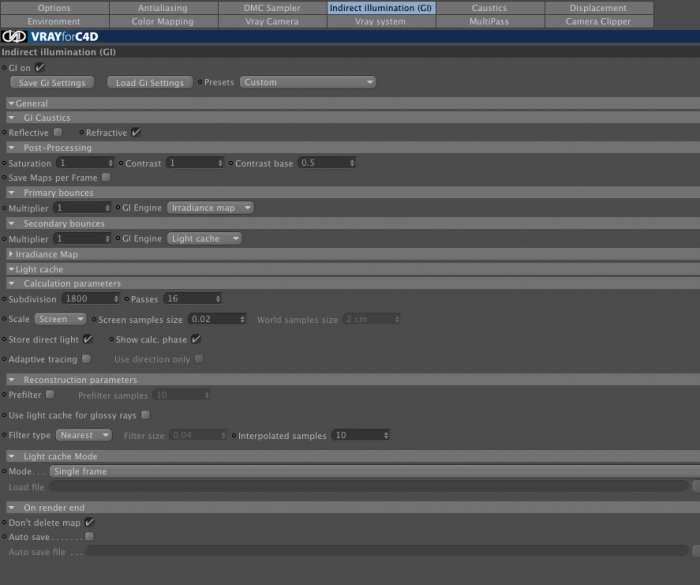Collapse the On render end section

coord(12,508)
